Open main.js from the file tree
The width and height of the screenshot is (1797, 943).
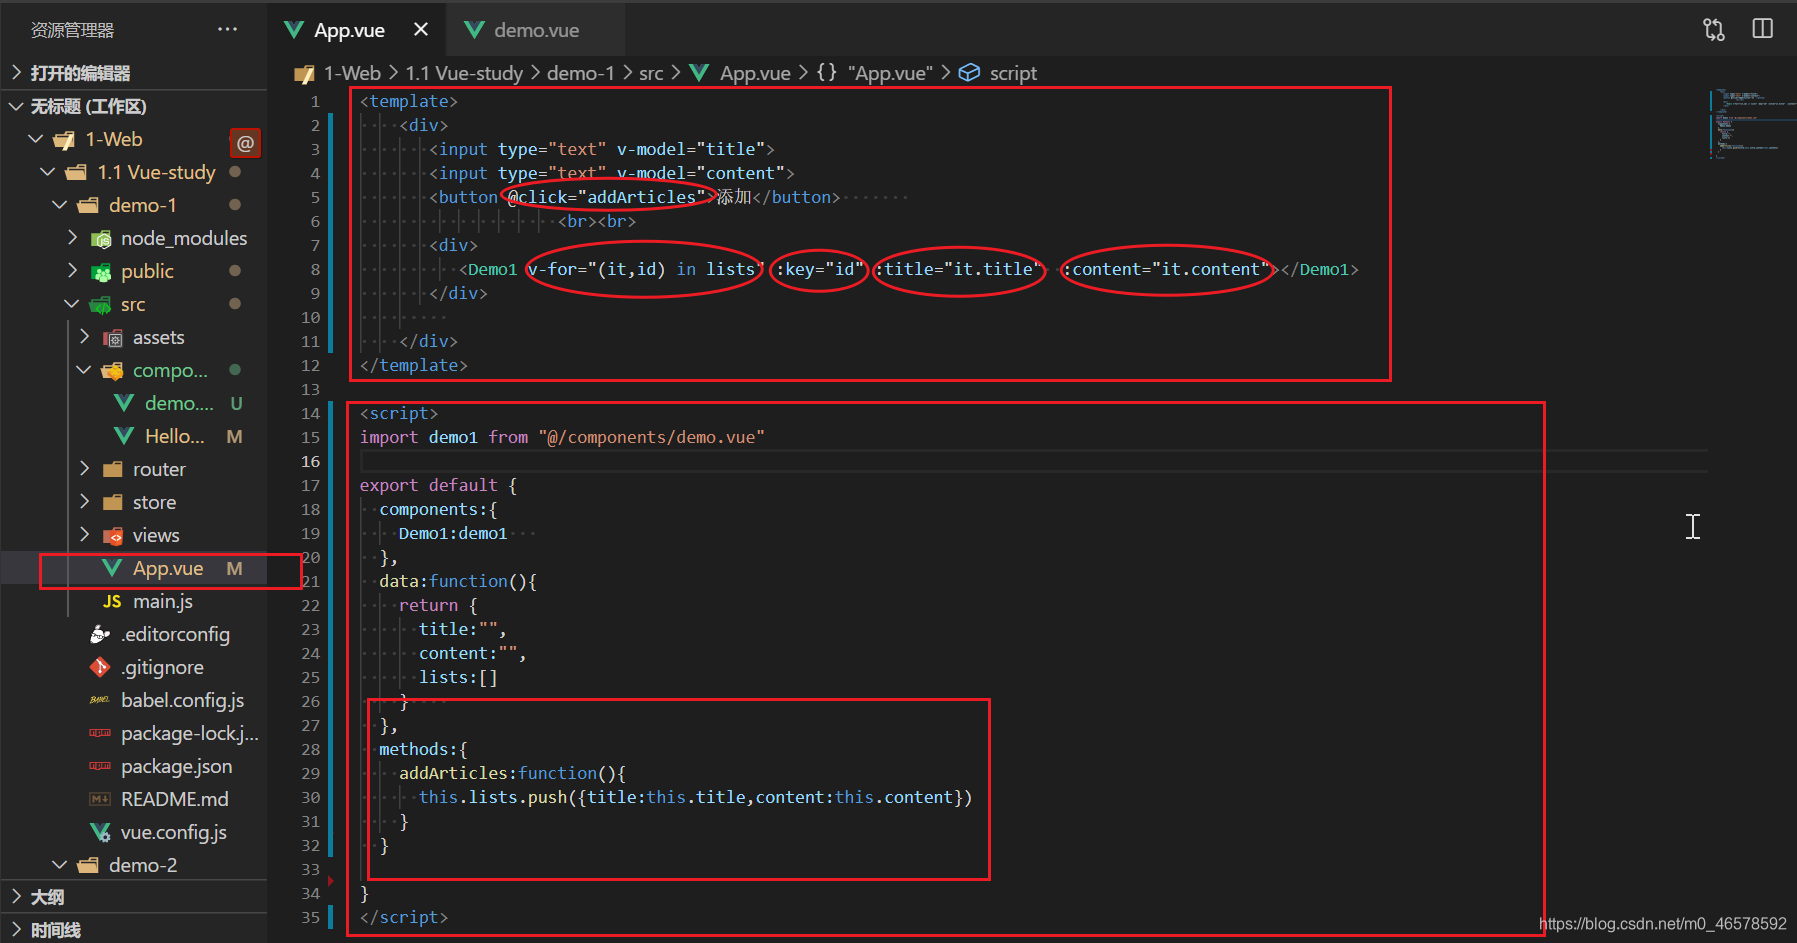point(163,601)
